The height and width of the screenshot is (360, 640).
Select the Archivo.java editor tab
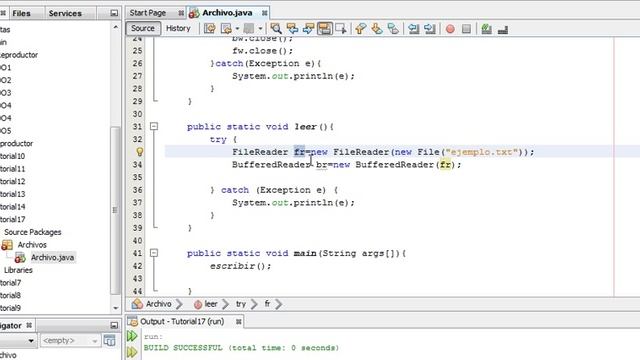click(x=227, y=13)
